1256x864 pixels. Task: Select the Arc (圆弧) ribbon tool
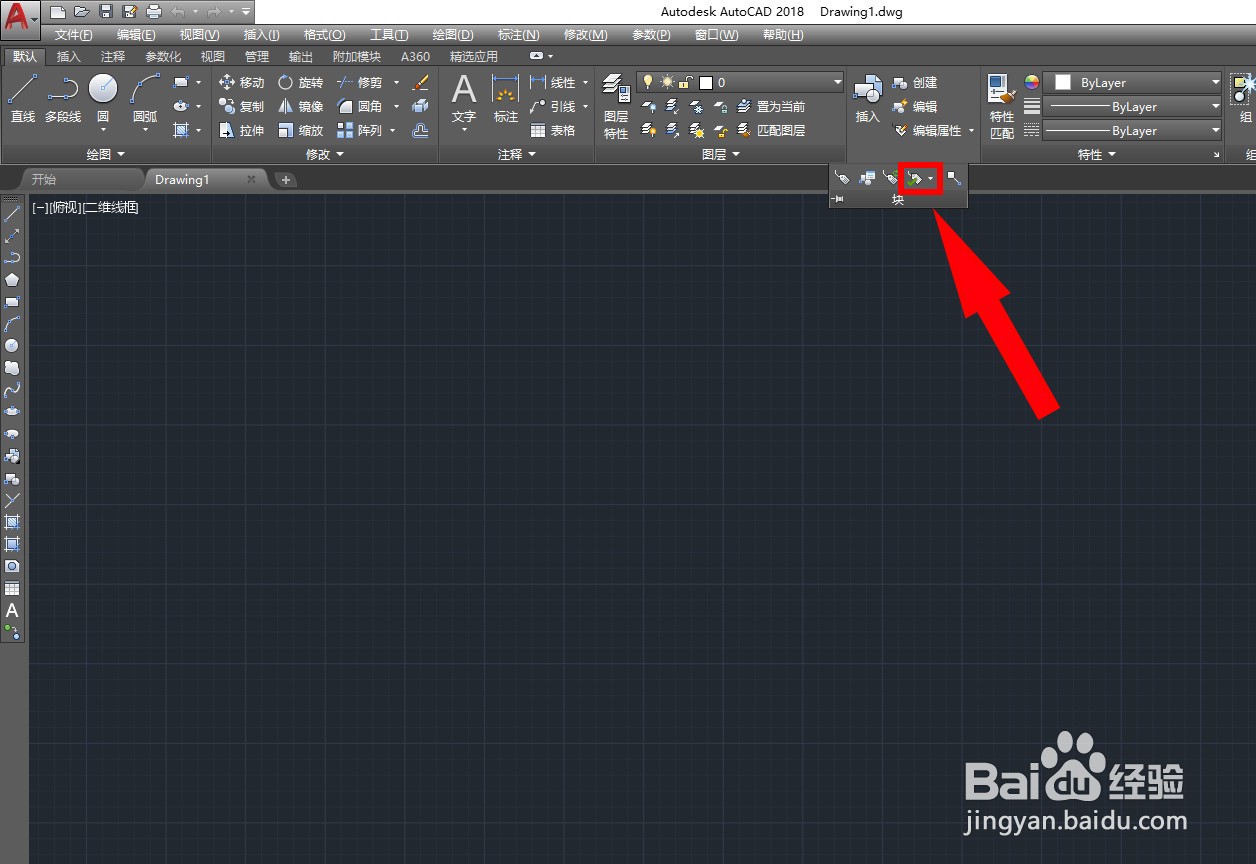(145, 98)
